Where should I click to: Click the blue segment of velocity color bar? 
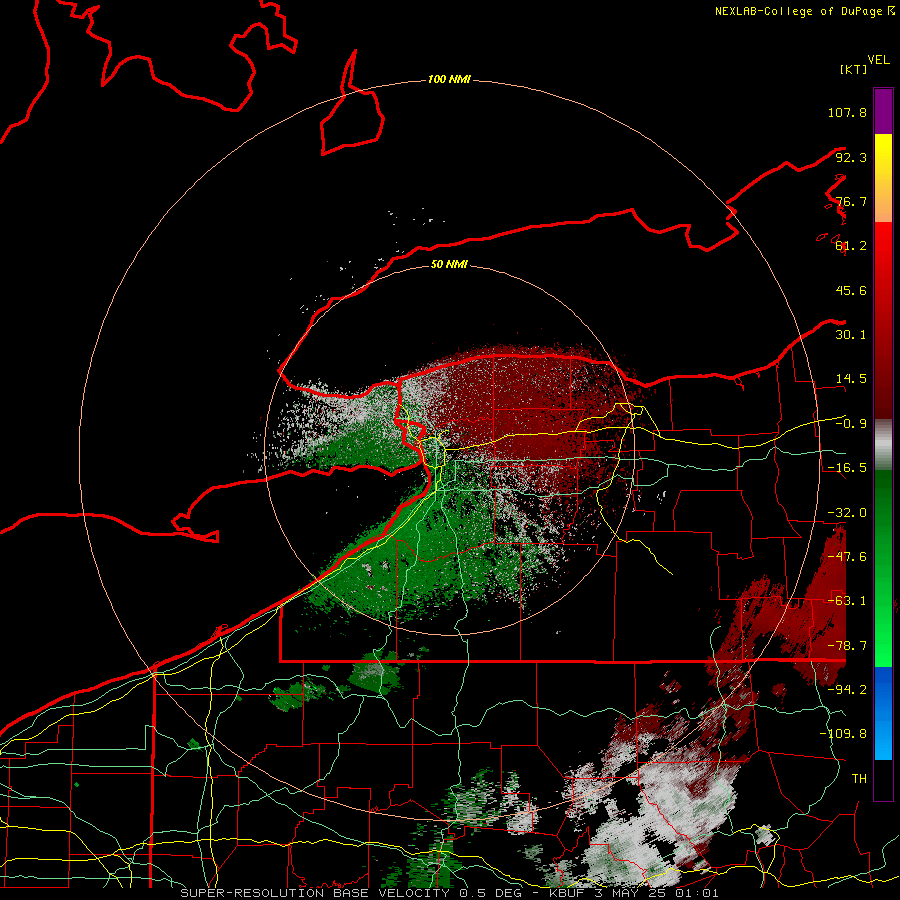883,713
